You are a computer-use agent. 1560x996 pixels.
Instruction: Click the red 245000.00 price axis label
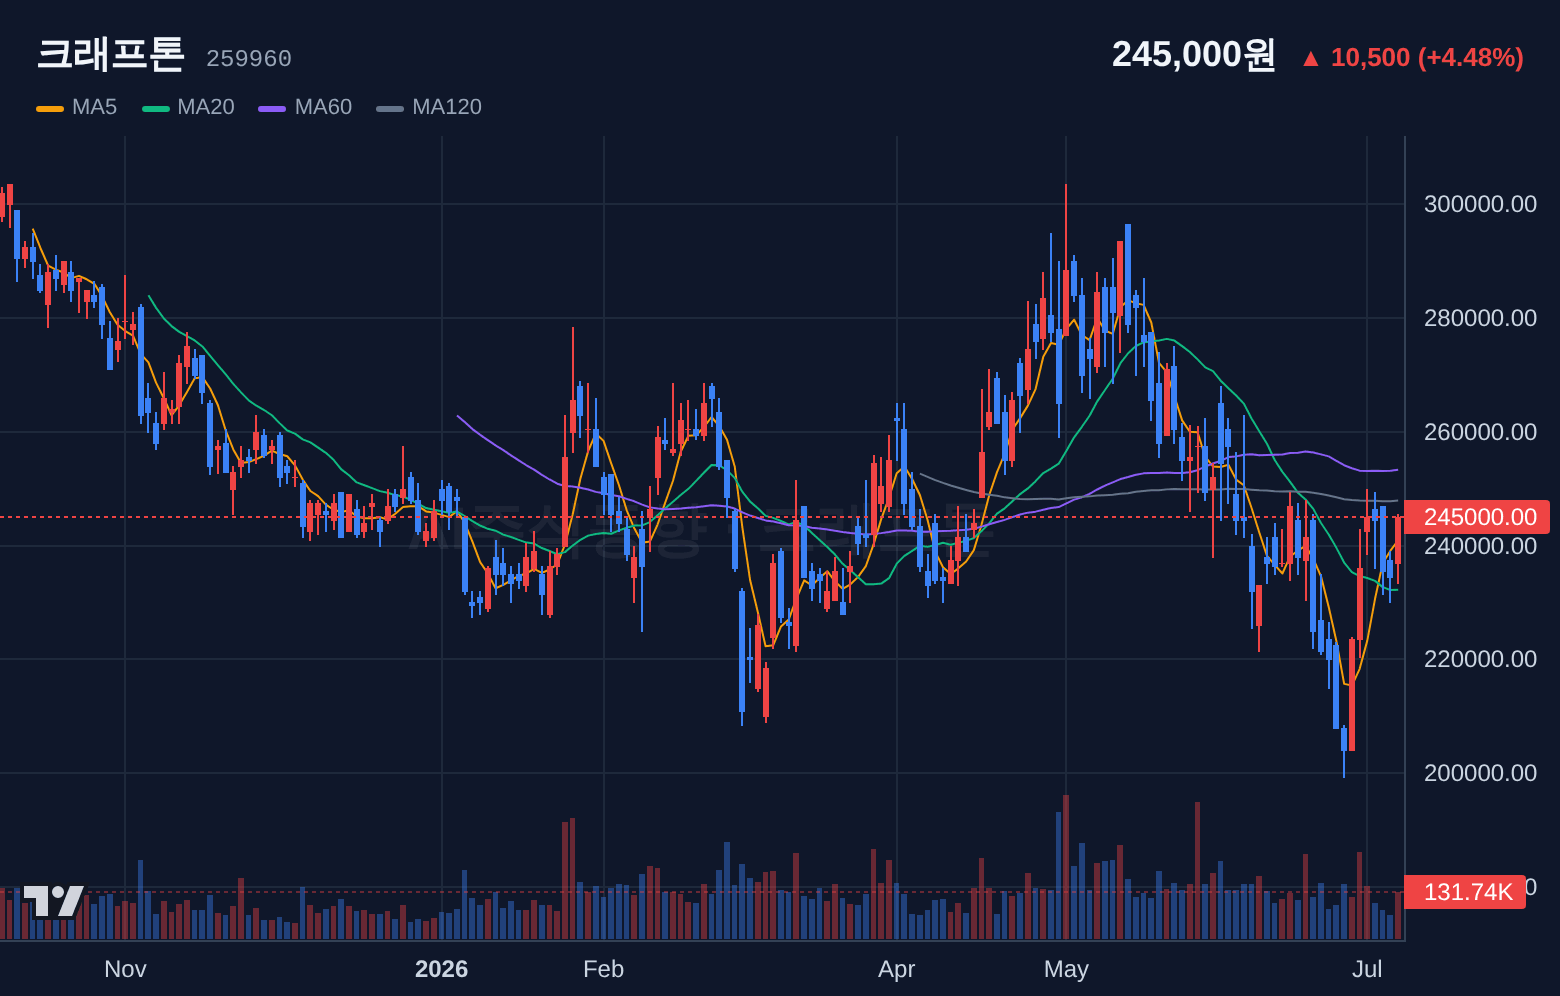(x=1477, y=517)
